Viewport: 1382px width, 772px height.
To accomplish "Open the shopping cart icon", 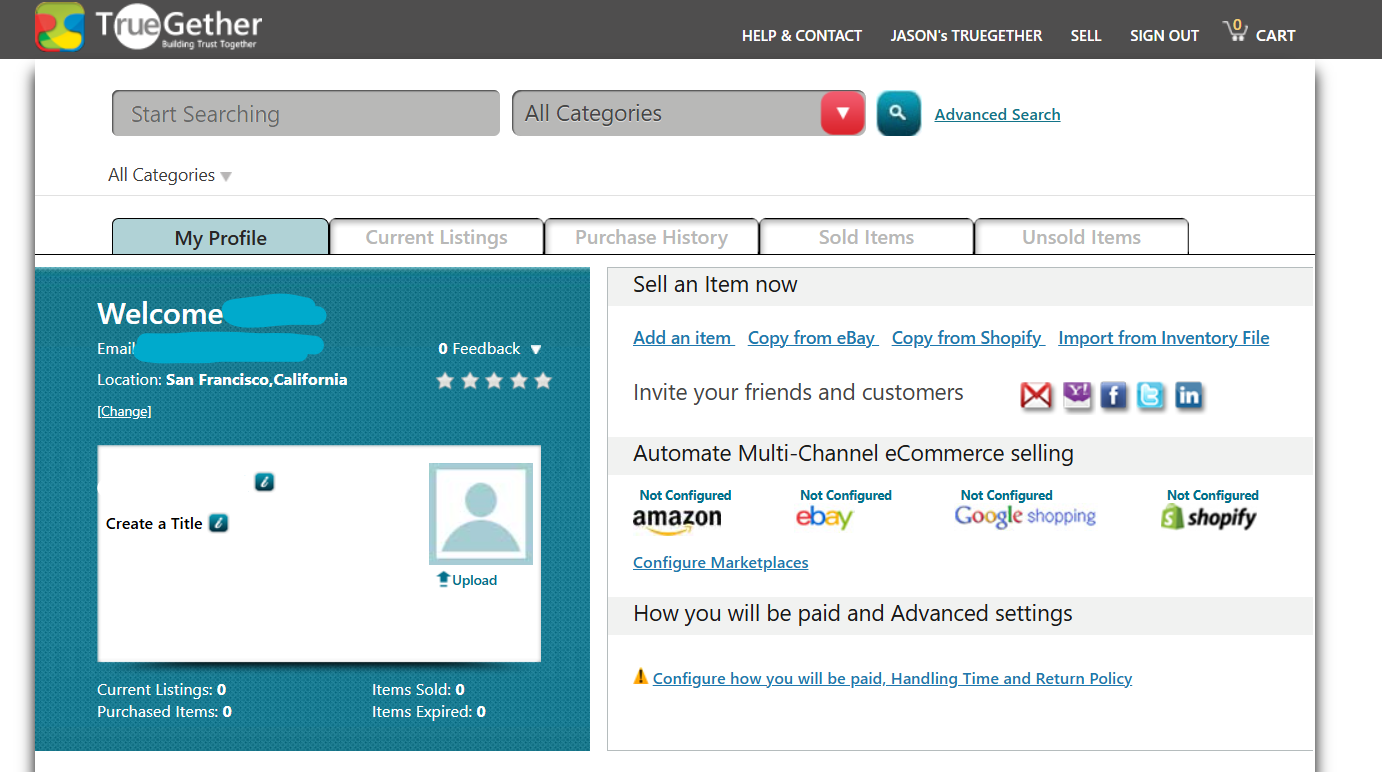I will 1236,31.
